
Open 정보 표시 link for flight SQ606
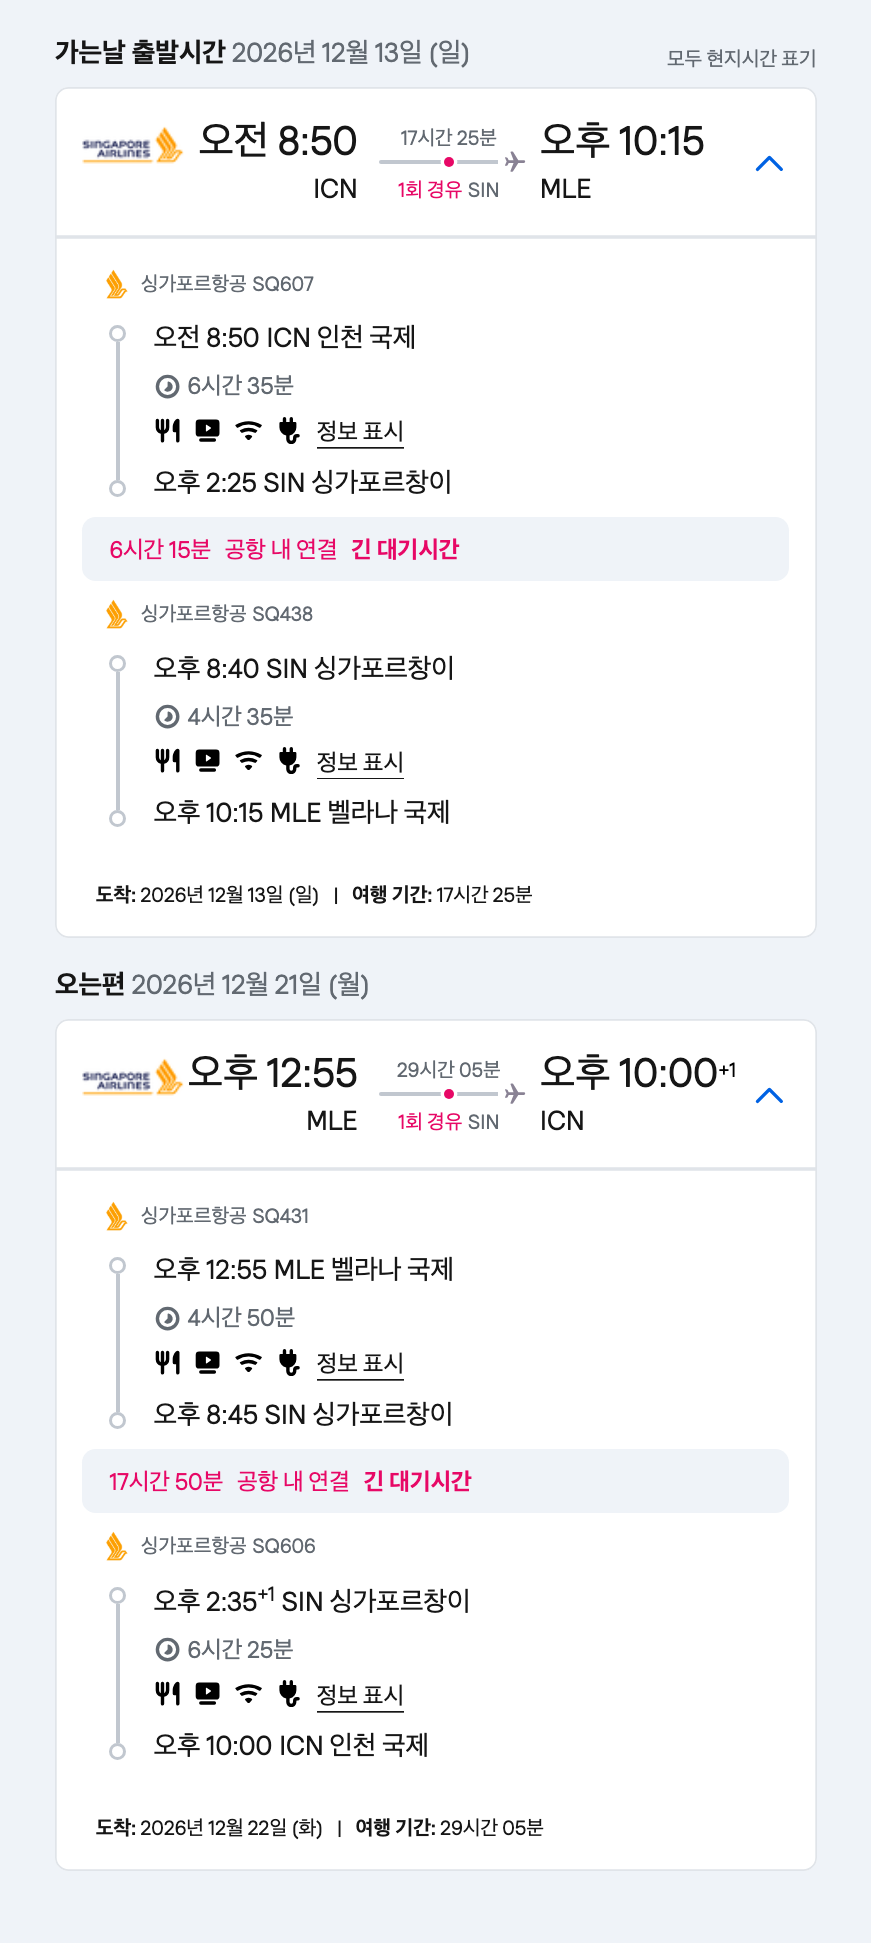tap(360, 1694)
